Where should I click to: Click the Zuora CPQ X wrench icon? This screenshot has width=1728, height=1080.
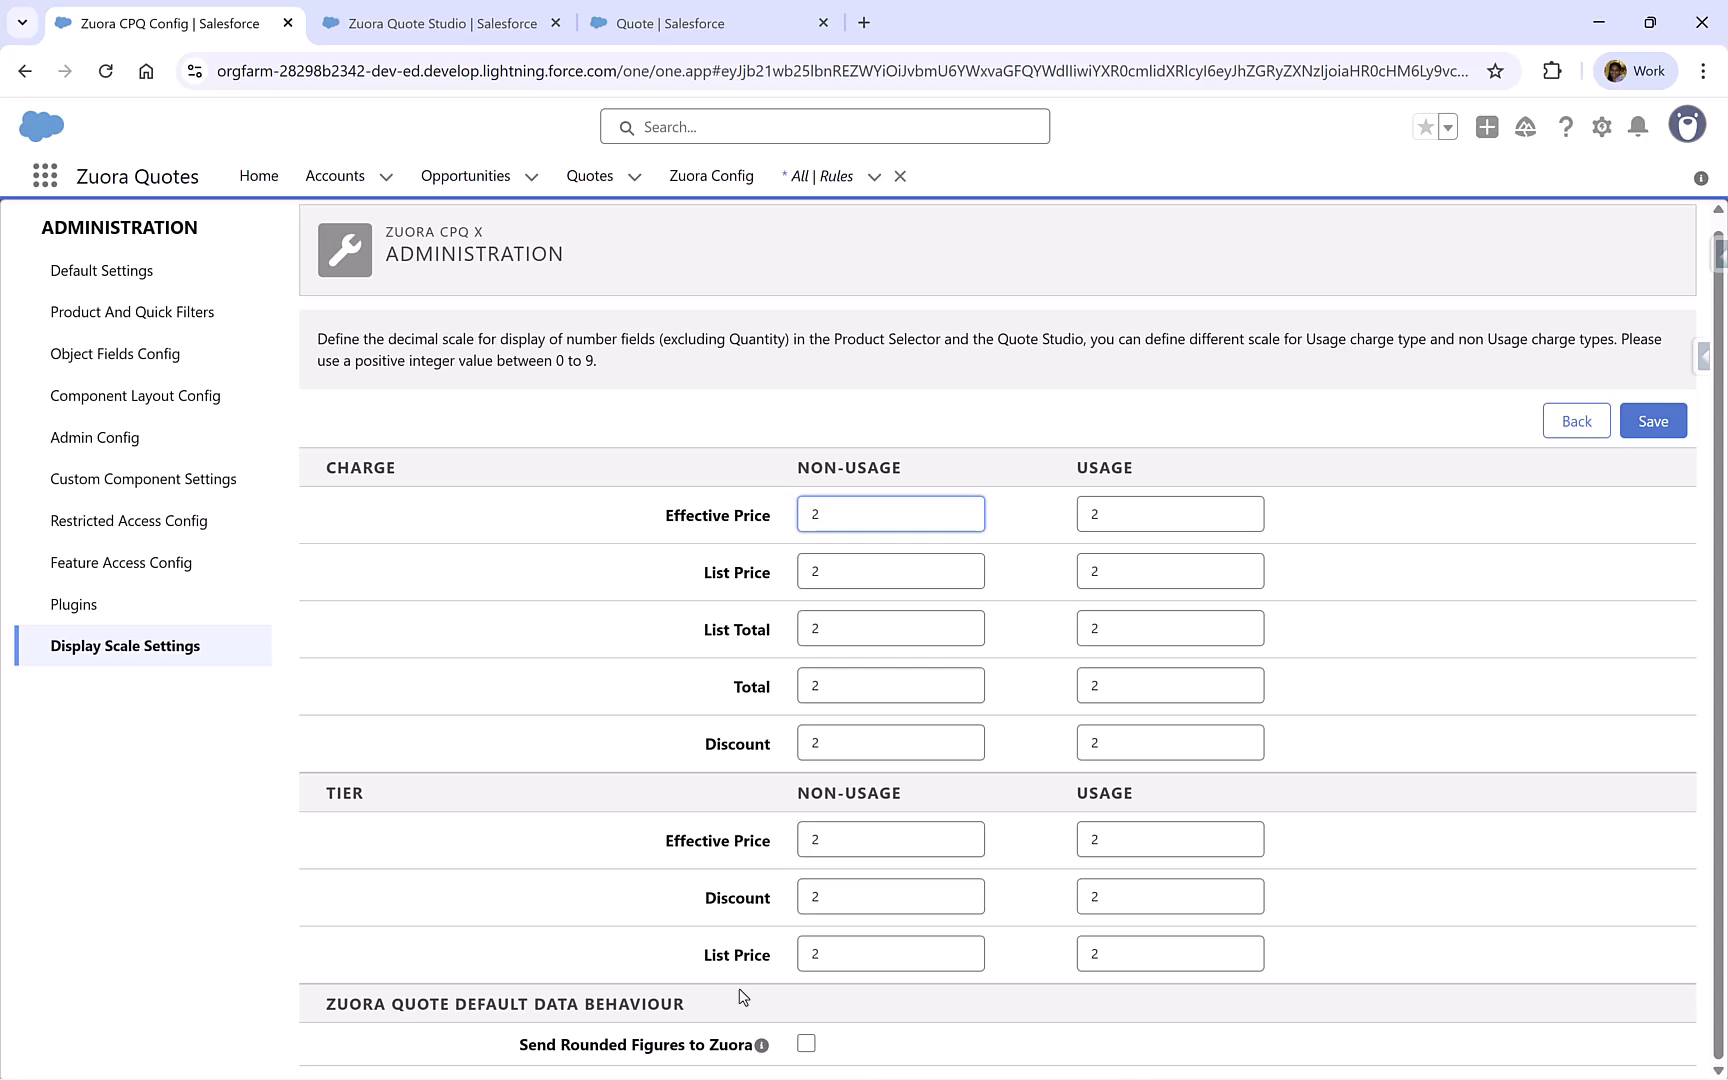point(344,250)
